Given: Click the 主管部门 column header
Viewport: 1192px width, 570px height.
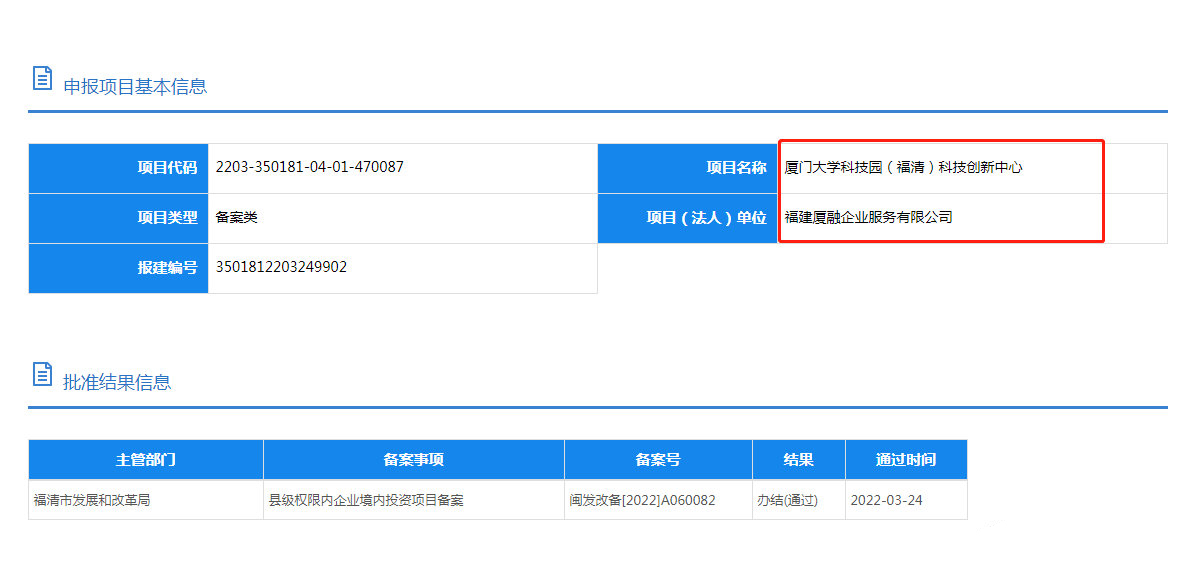Looking at the screenshot, I should [146, 459].
